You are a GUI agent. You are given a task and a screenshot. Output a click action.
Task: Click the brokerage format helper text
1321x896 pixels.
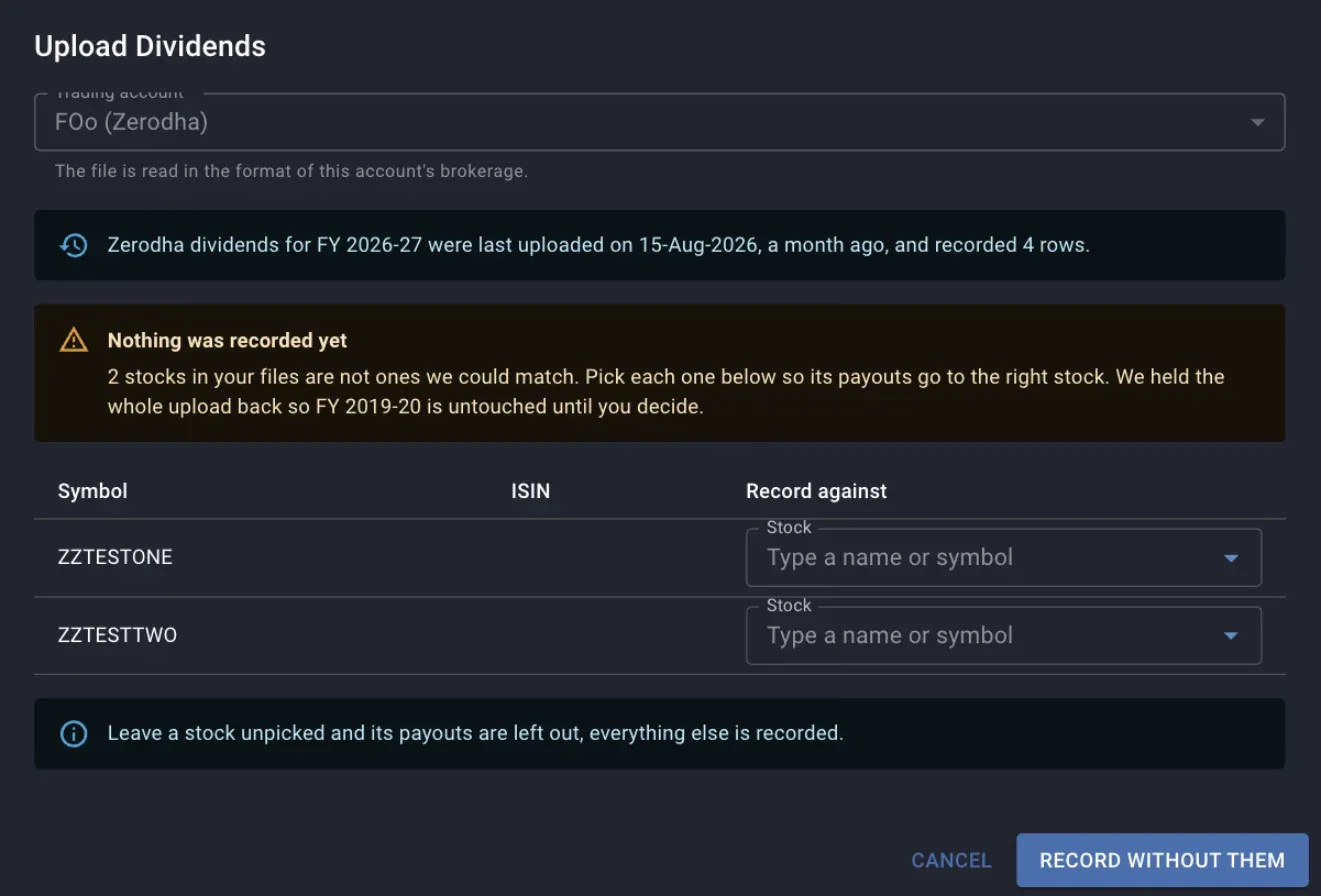pyautogui.click(x=291, y=171)
